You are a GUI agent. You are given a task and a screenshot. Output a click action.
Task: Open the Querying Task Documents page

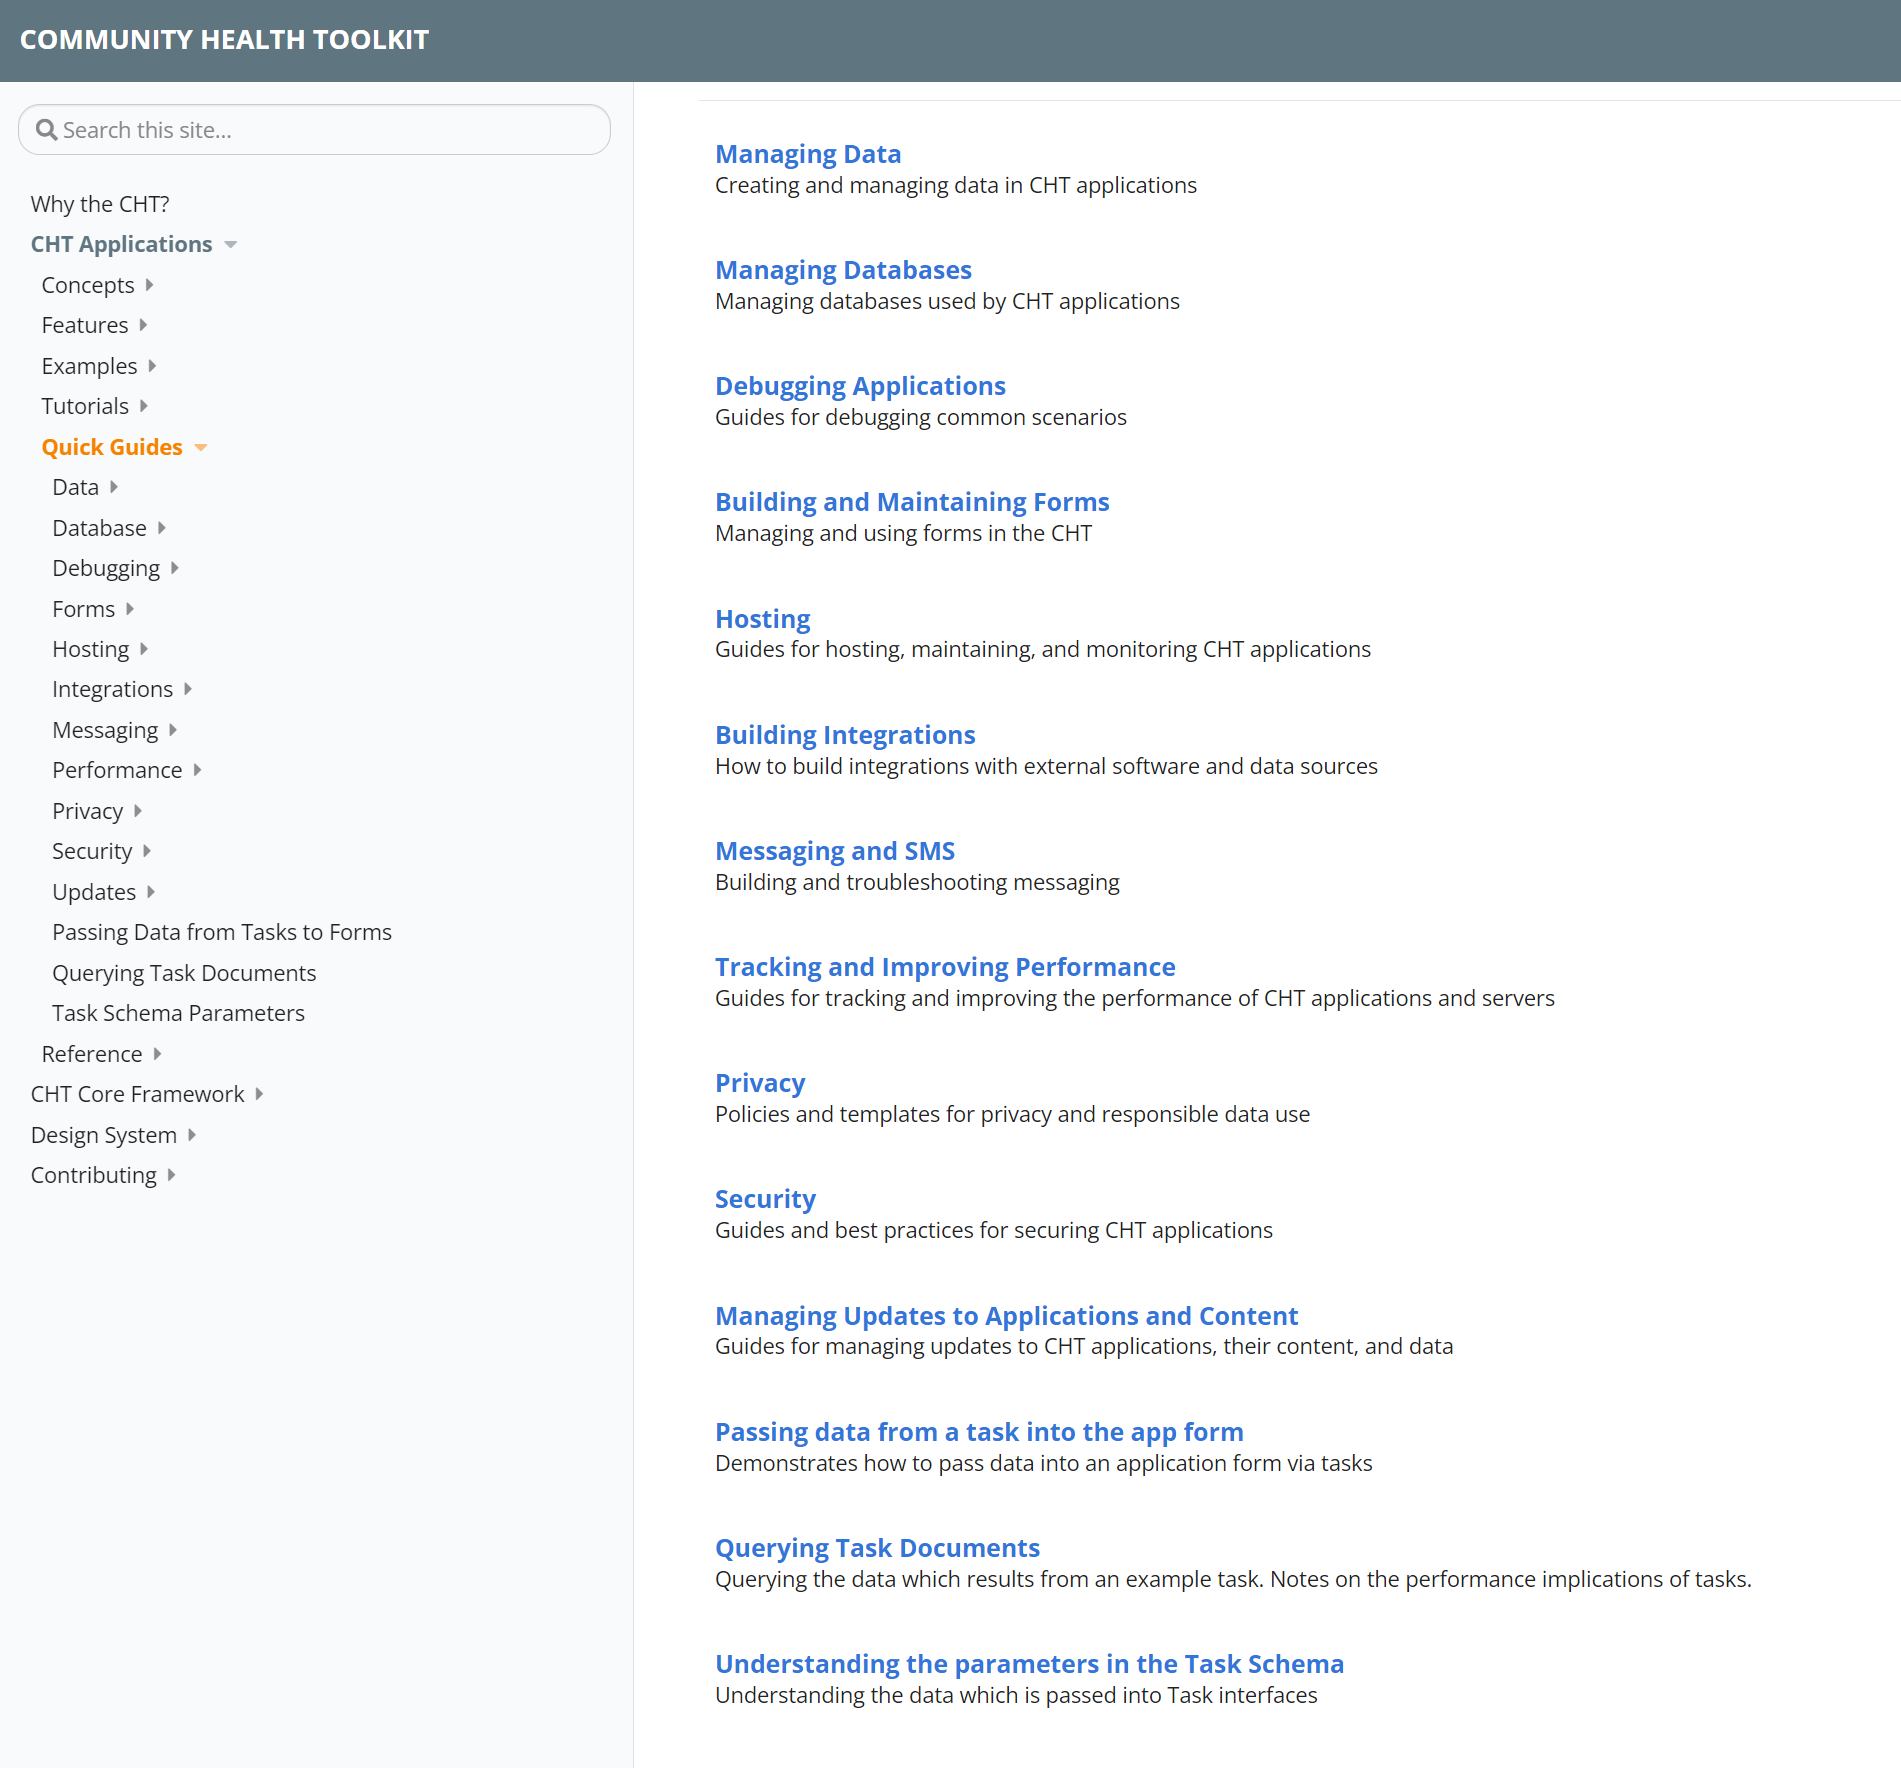point(877,1547)
